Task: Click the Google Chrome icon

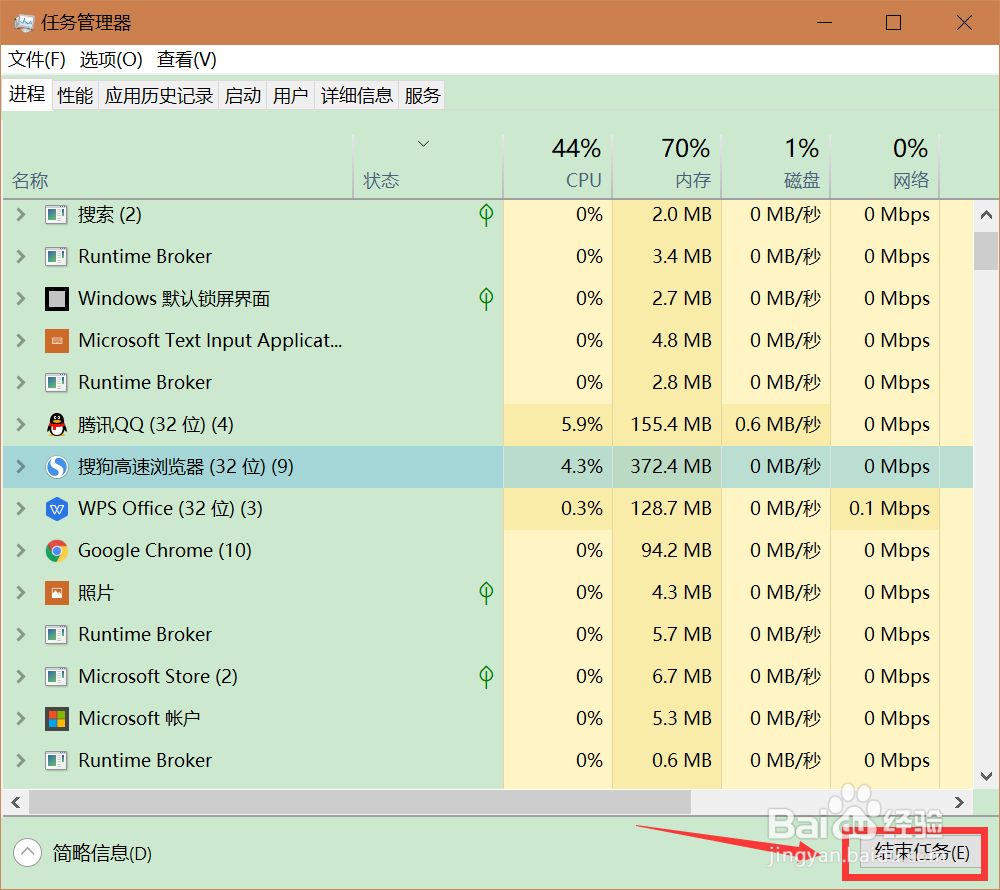Action: (57, 551)
